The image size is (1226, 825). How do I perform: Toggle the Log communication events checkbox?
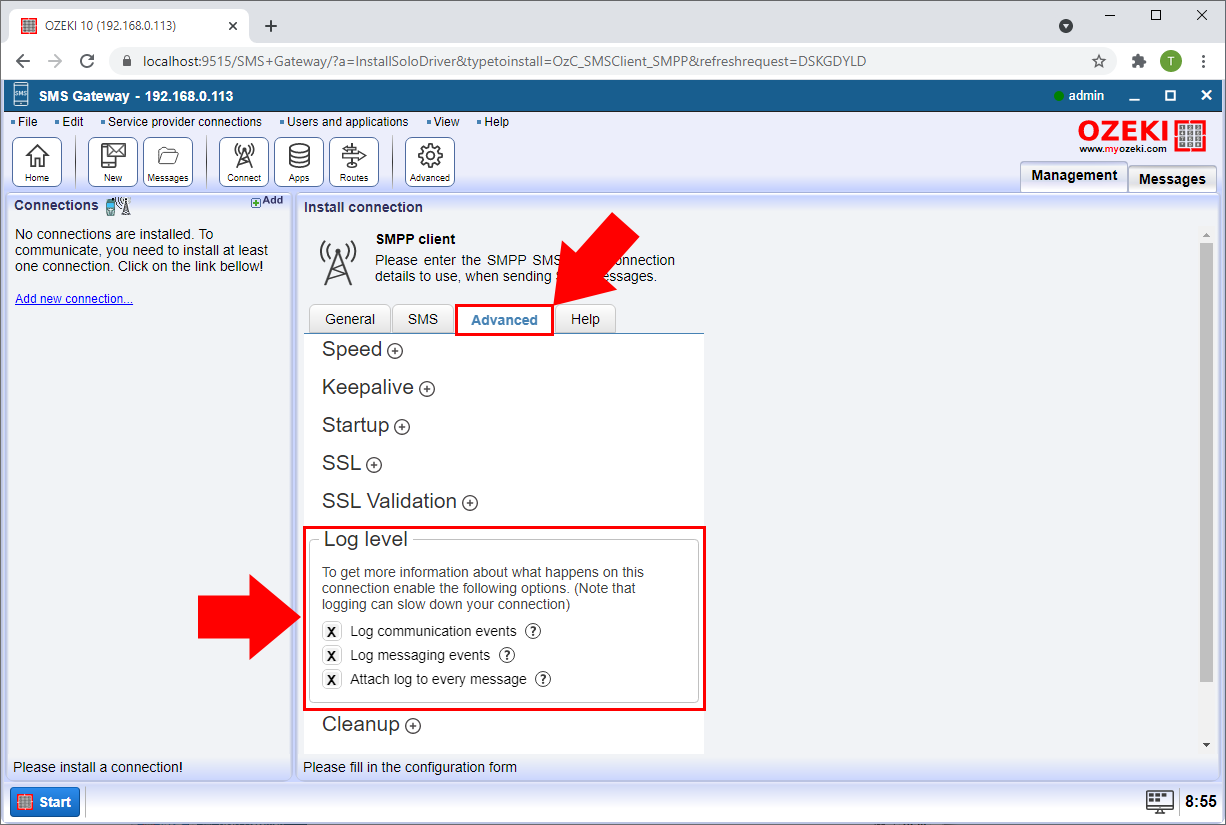coord(332,632)
